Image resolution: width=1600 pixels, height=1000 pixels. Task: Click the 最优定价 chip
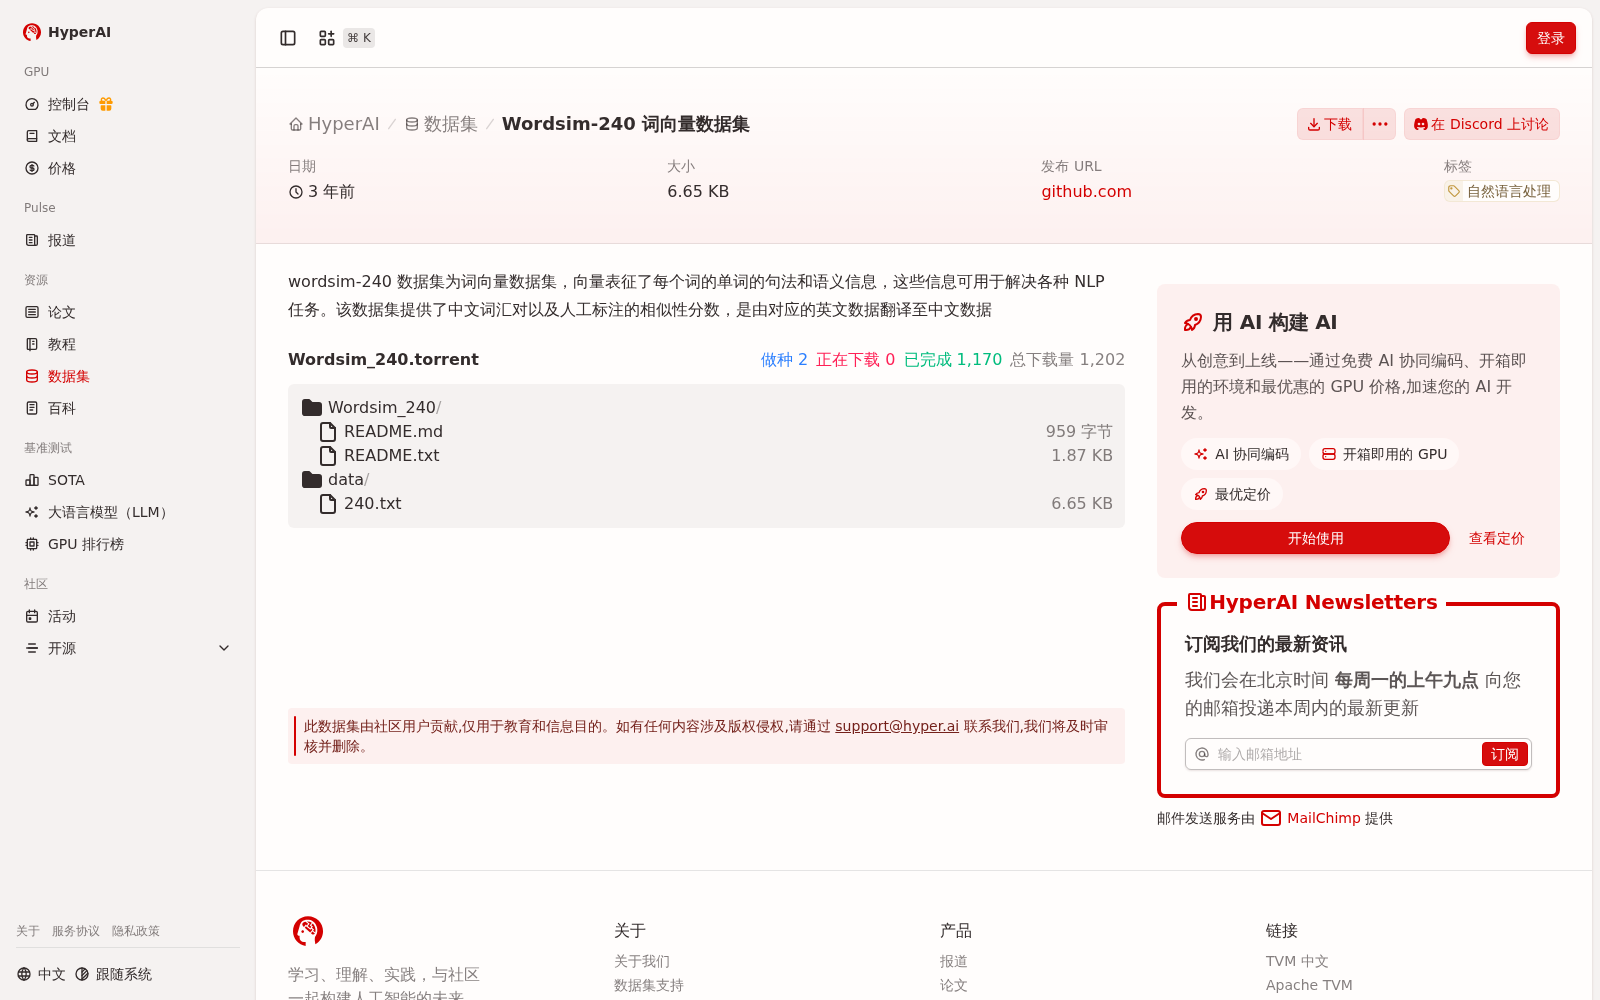pos(1232,494)
